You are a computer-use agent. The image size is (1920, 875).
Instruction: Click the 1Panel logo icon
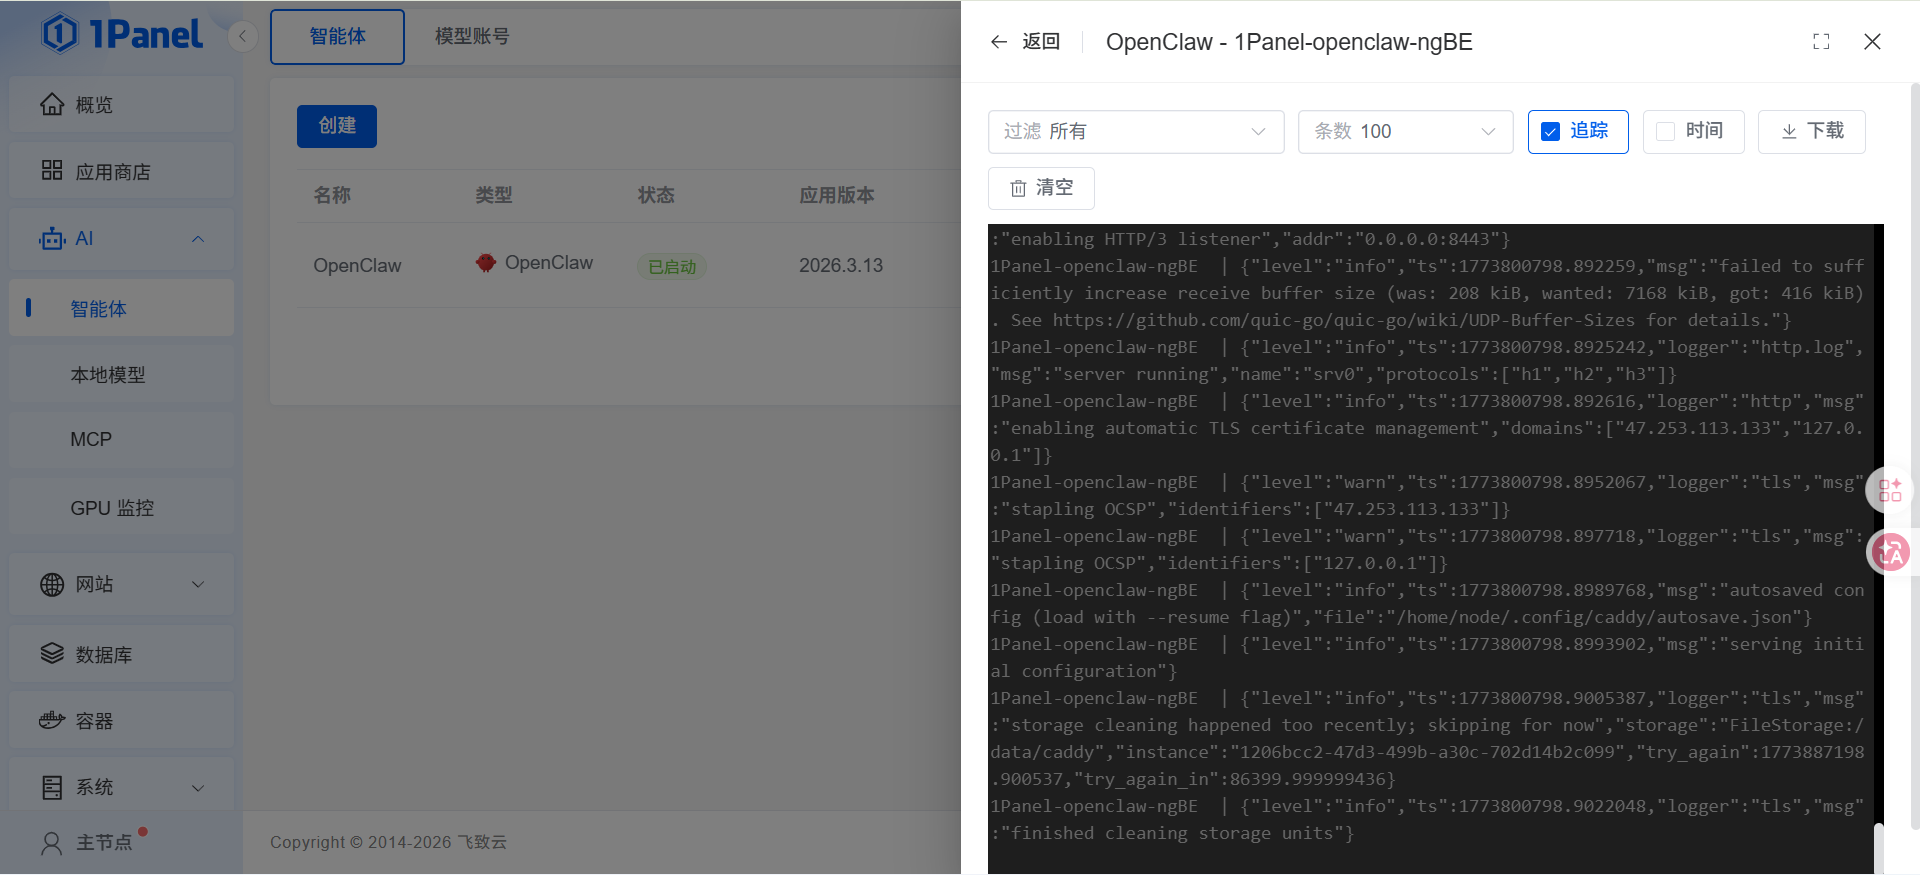point(60,34)
